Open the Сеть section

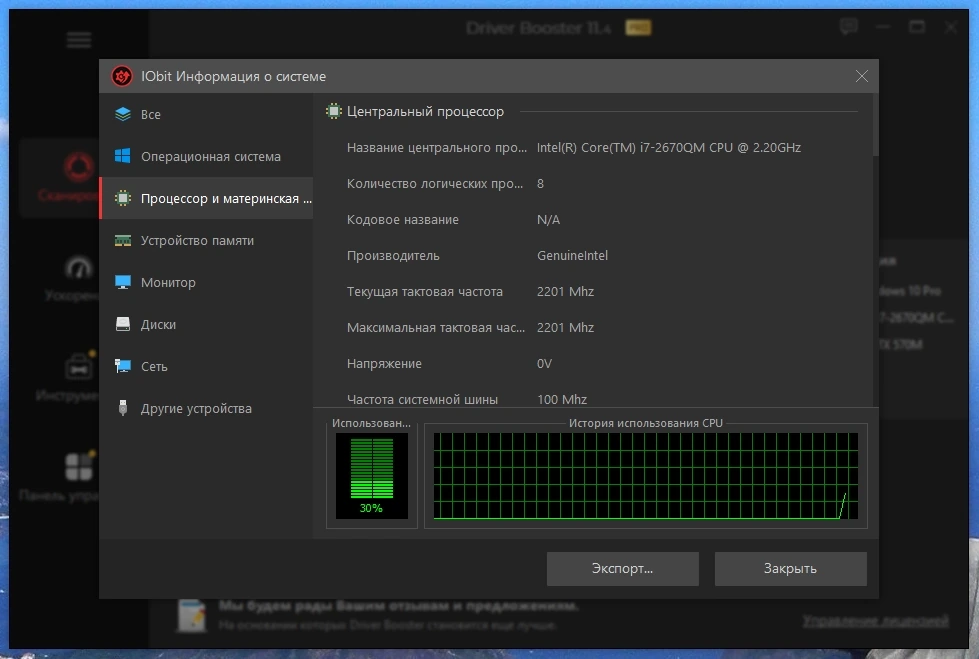206,366
